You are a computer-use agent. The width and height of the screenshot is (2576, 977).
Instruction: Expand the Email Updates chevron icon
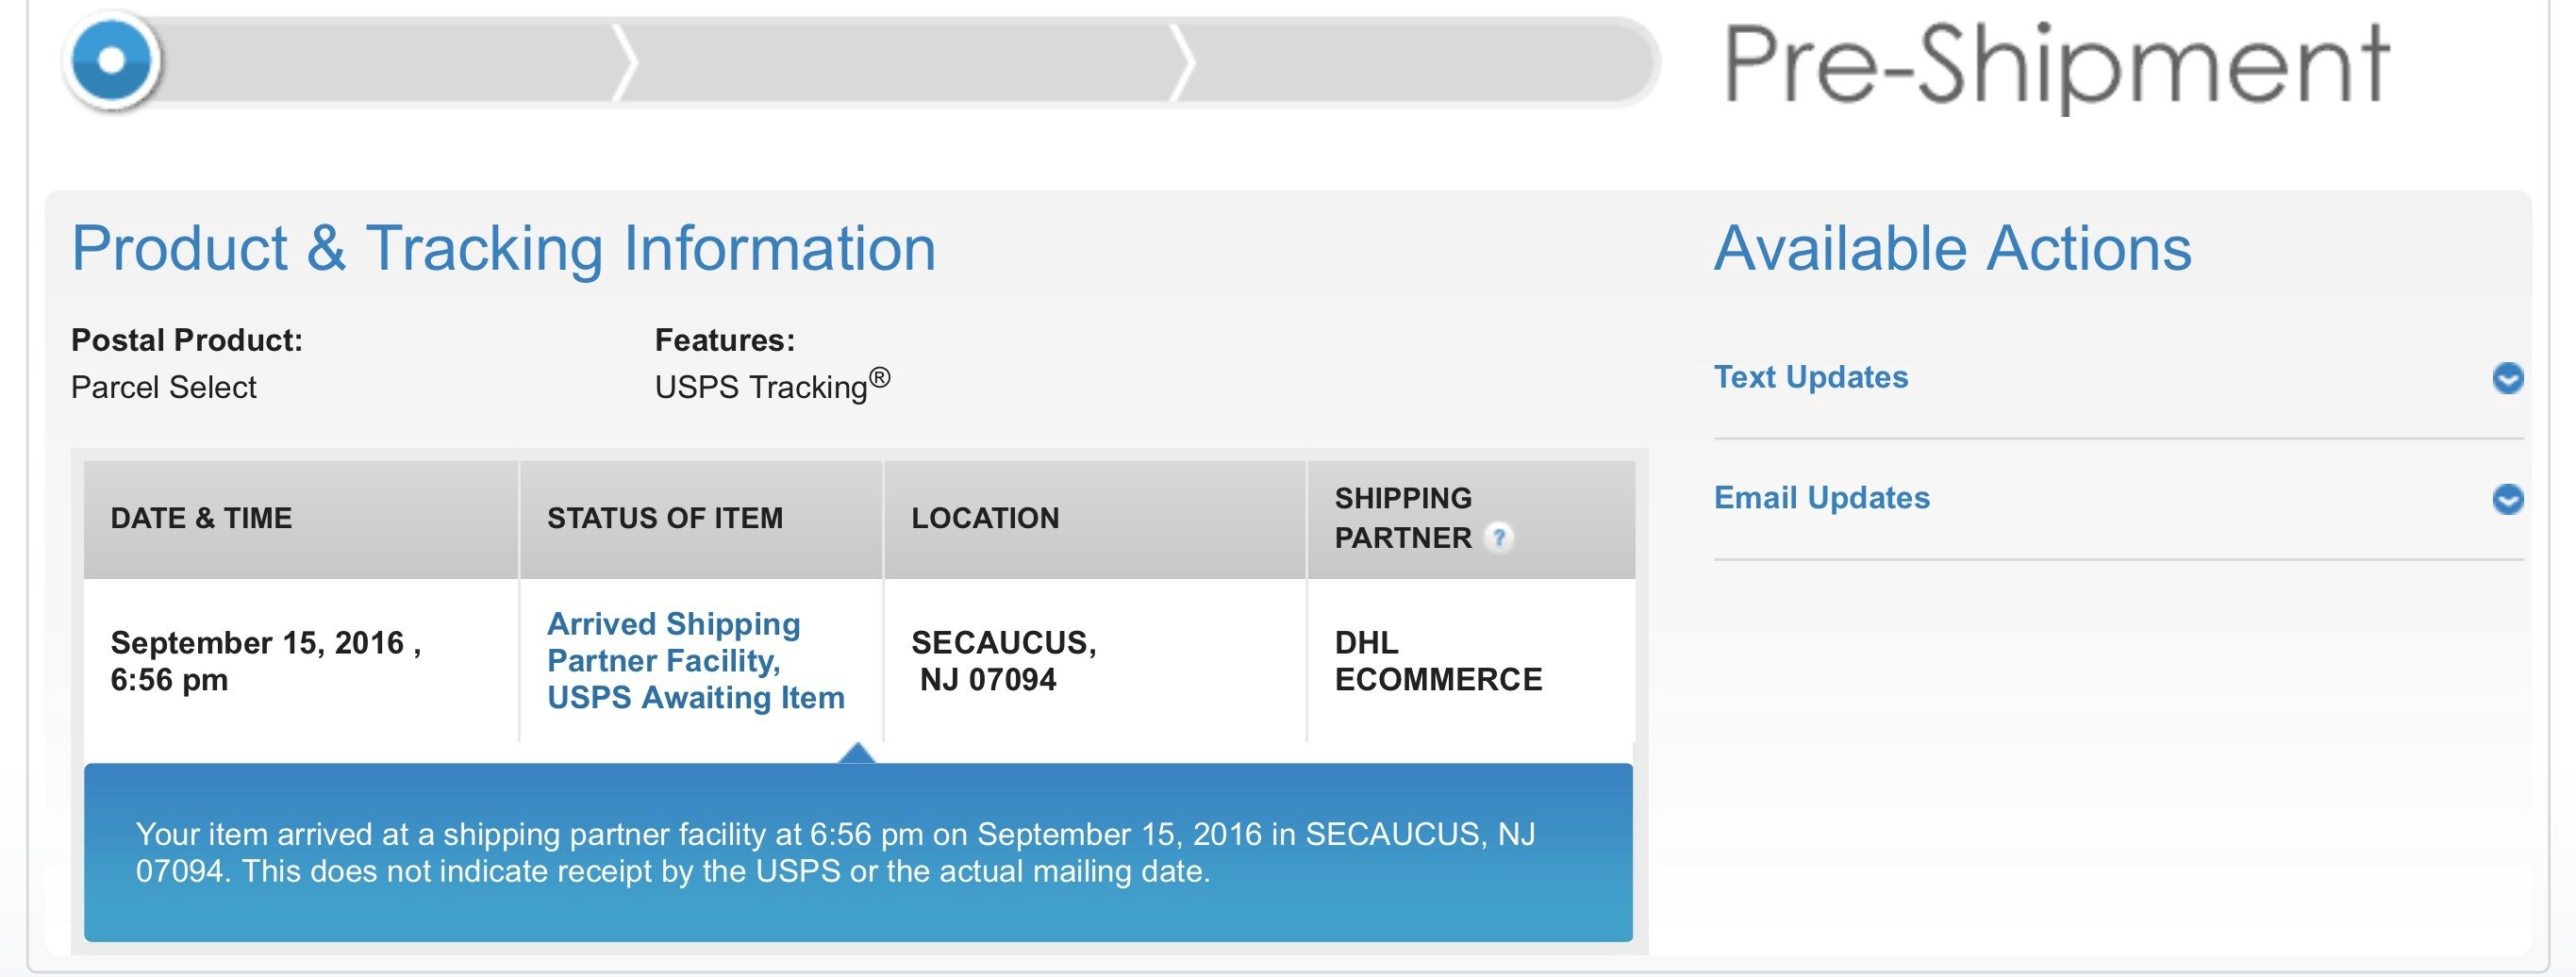click(2507, 498)
